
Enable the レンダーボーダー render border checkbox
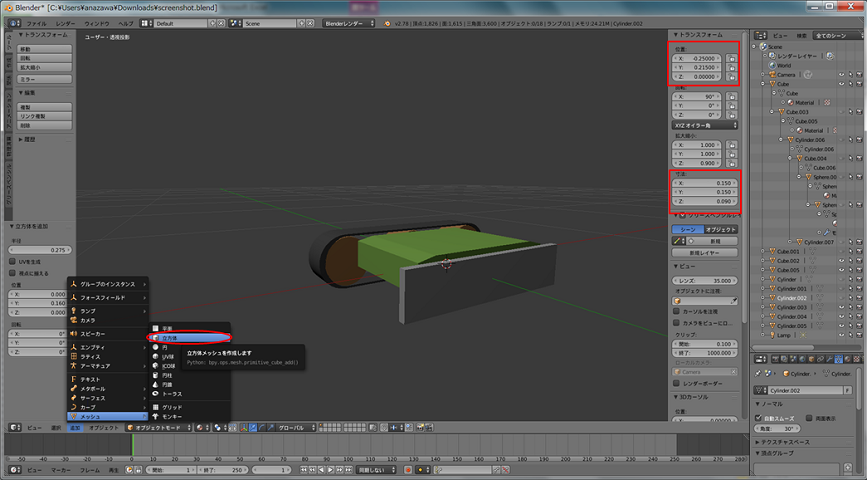tap(678, 383)
